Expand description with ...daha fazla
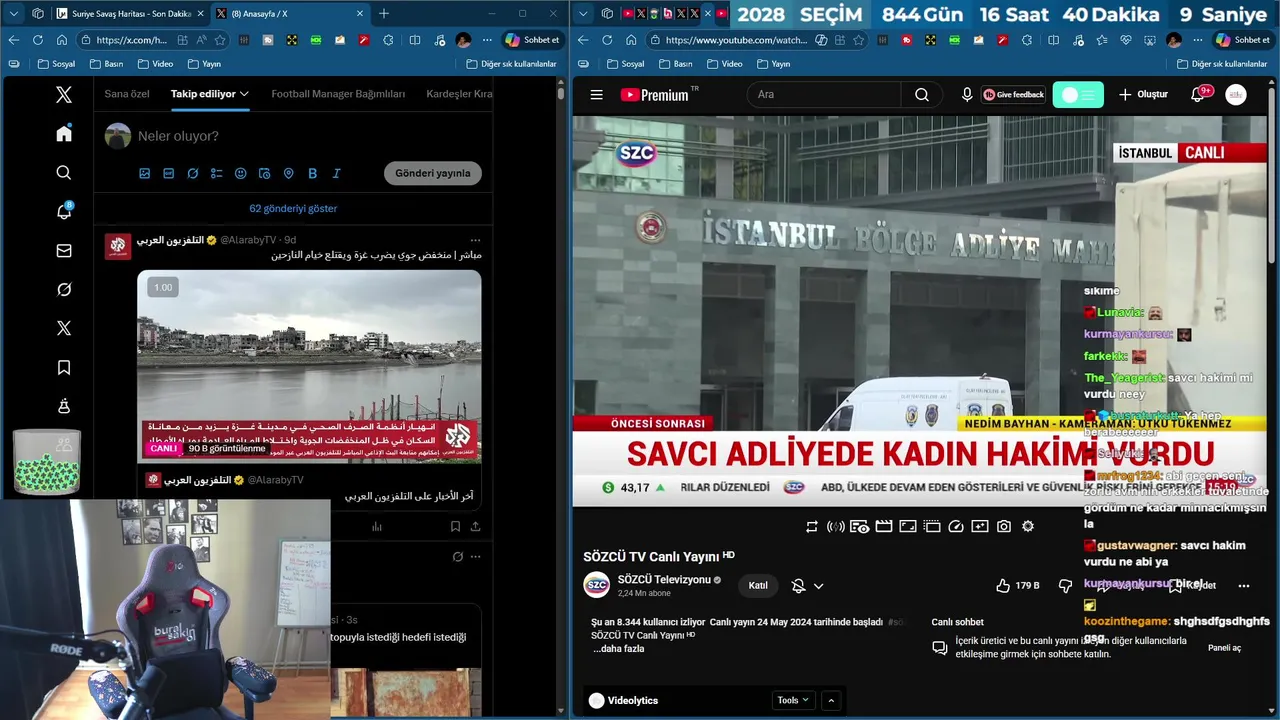1280x720 pixels. 619,649
